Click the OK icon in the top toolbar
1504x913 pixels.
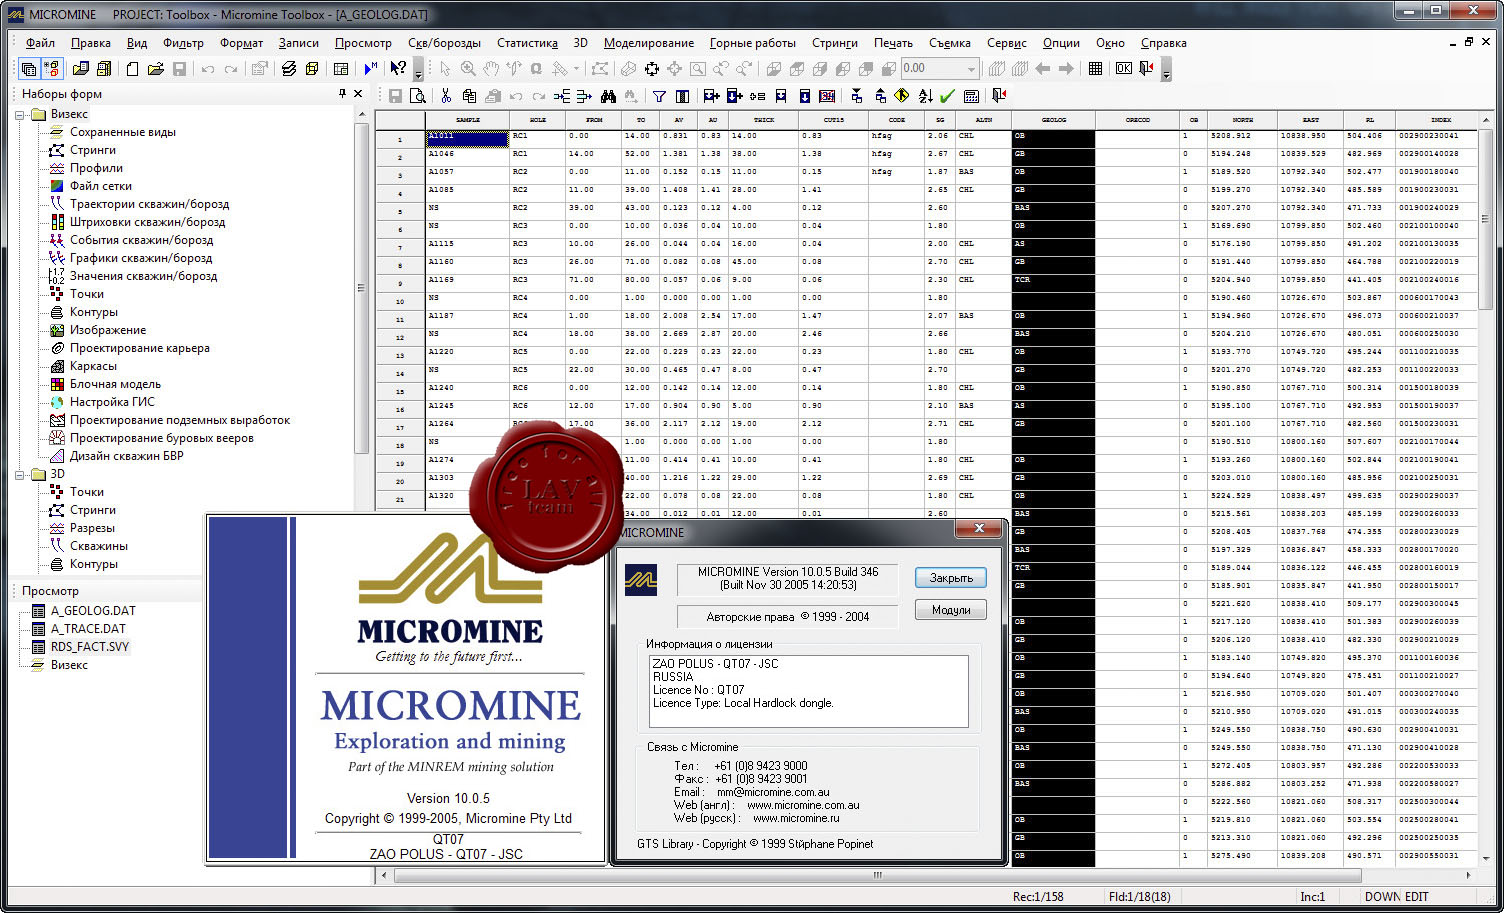click(x=1123, y=69)
